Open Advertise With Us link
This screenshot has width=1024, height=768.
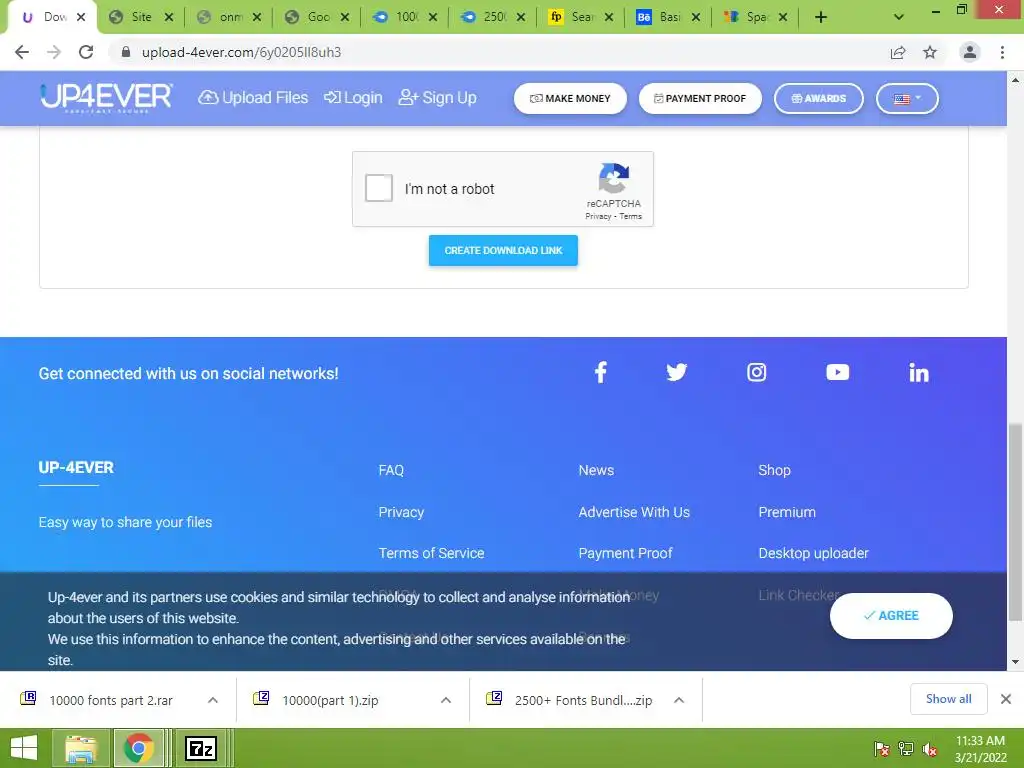coord(634,512)
